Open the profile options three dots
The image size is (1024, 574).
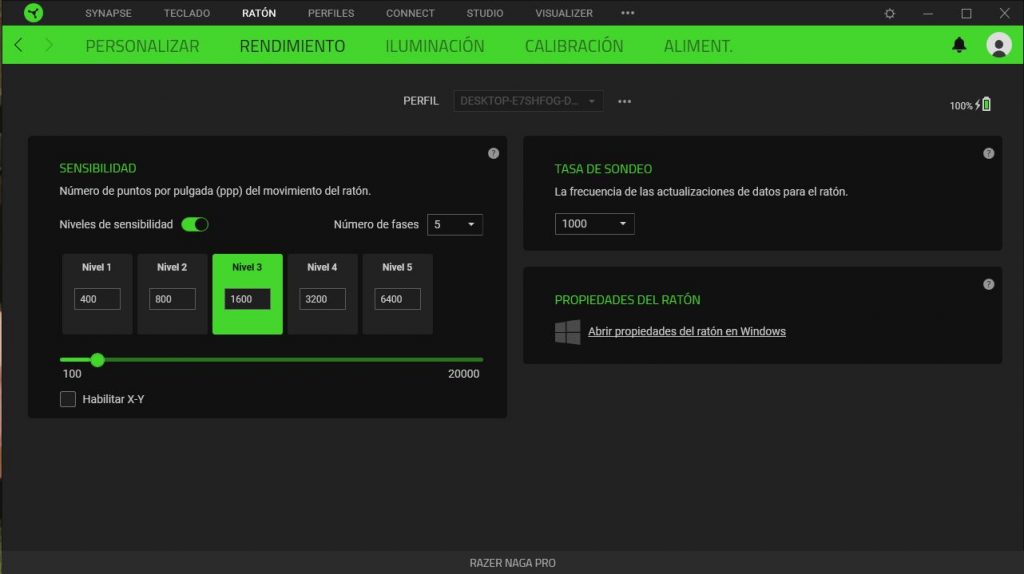(x=624, y=101)
